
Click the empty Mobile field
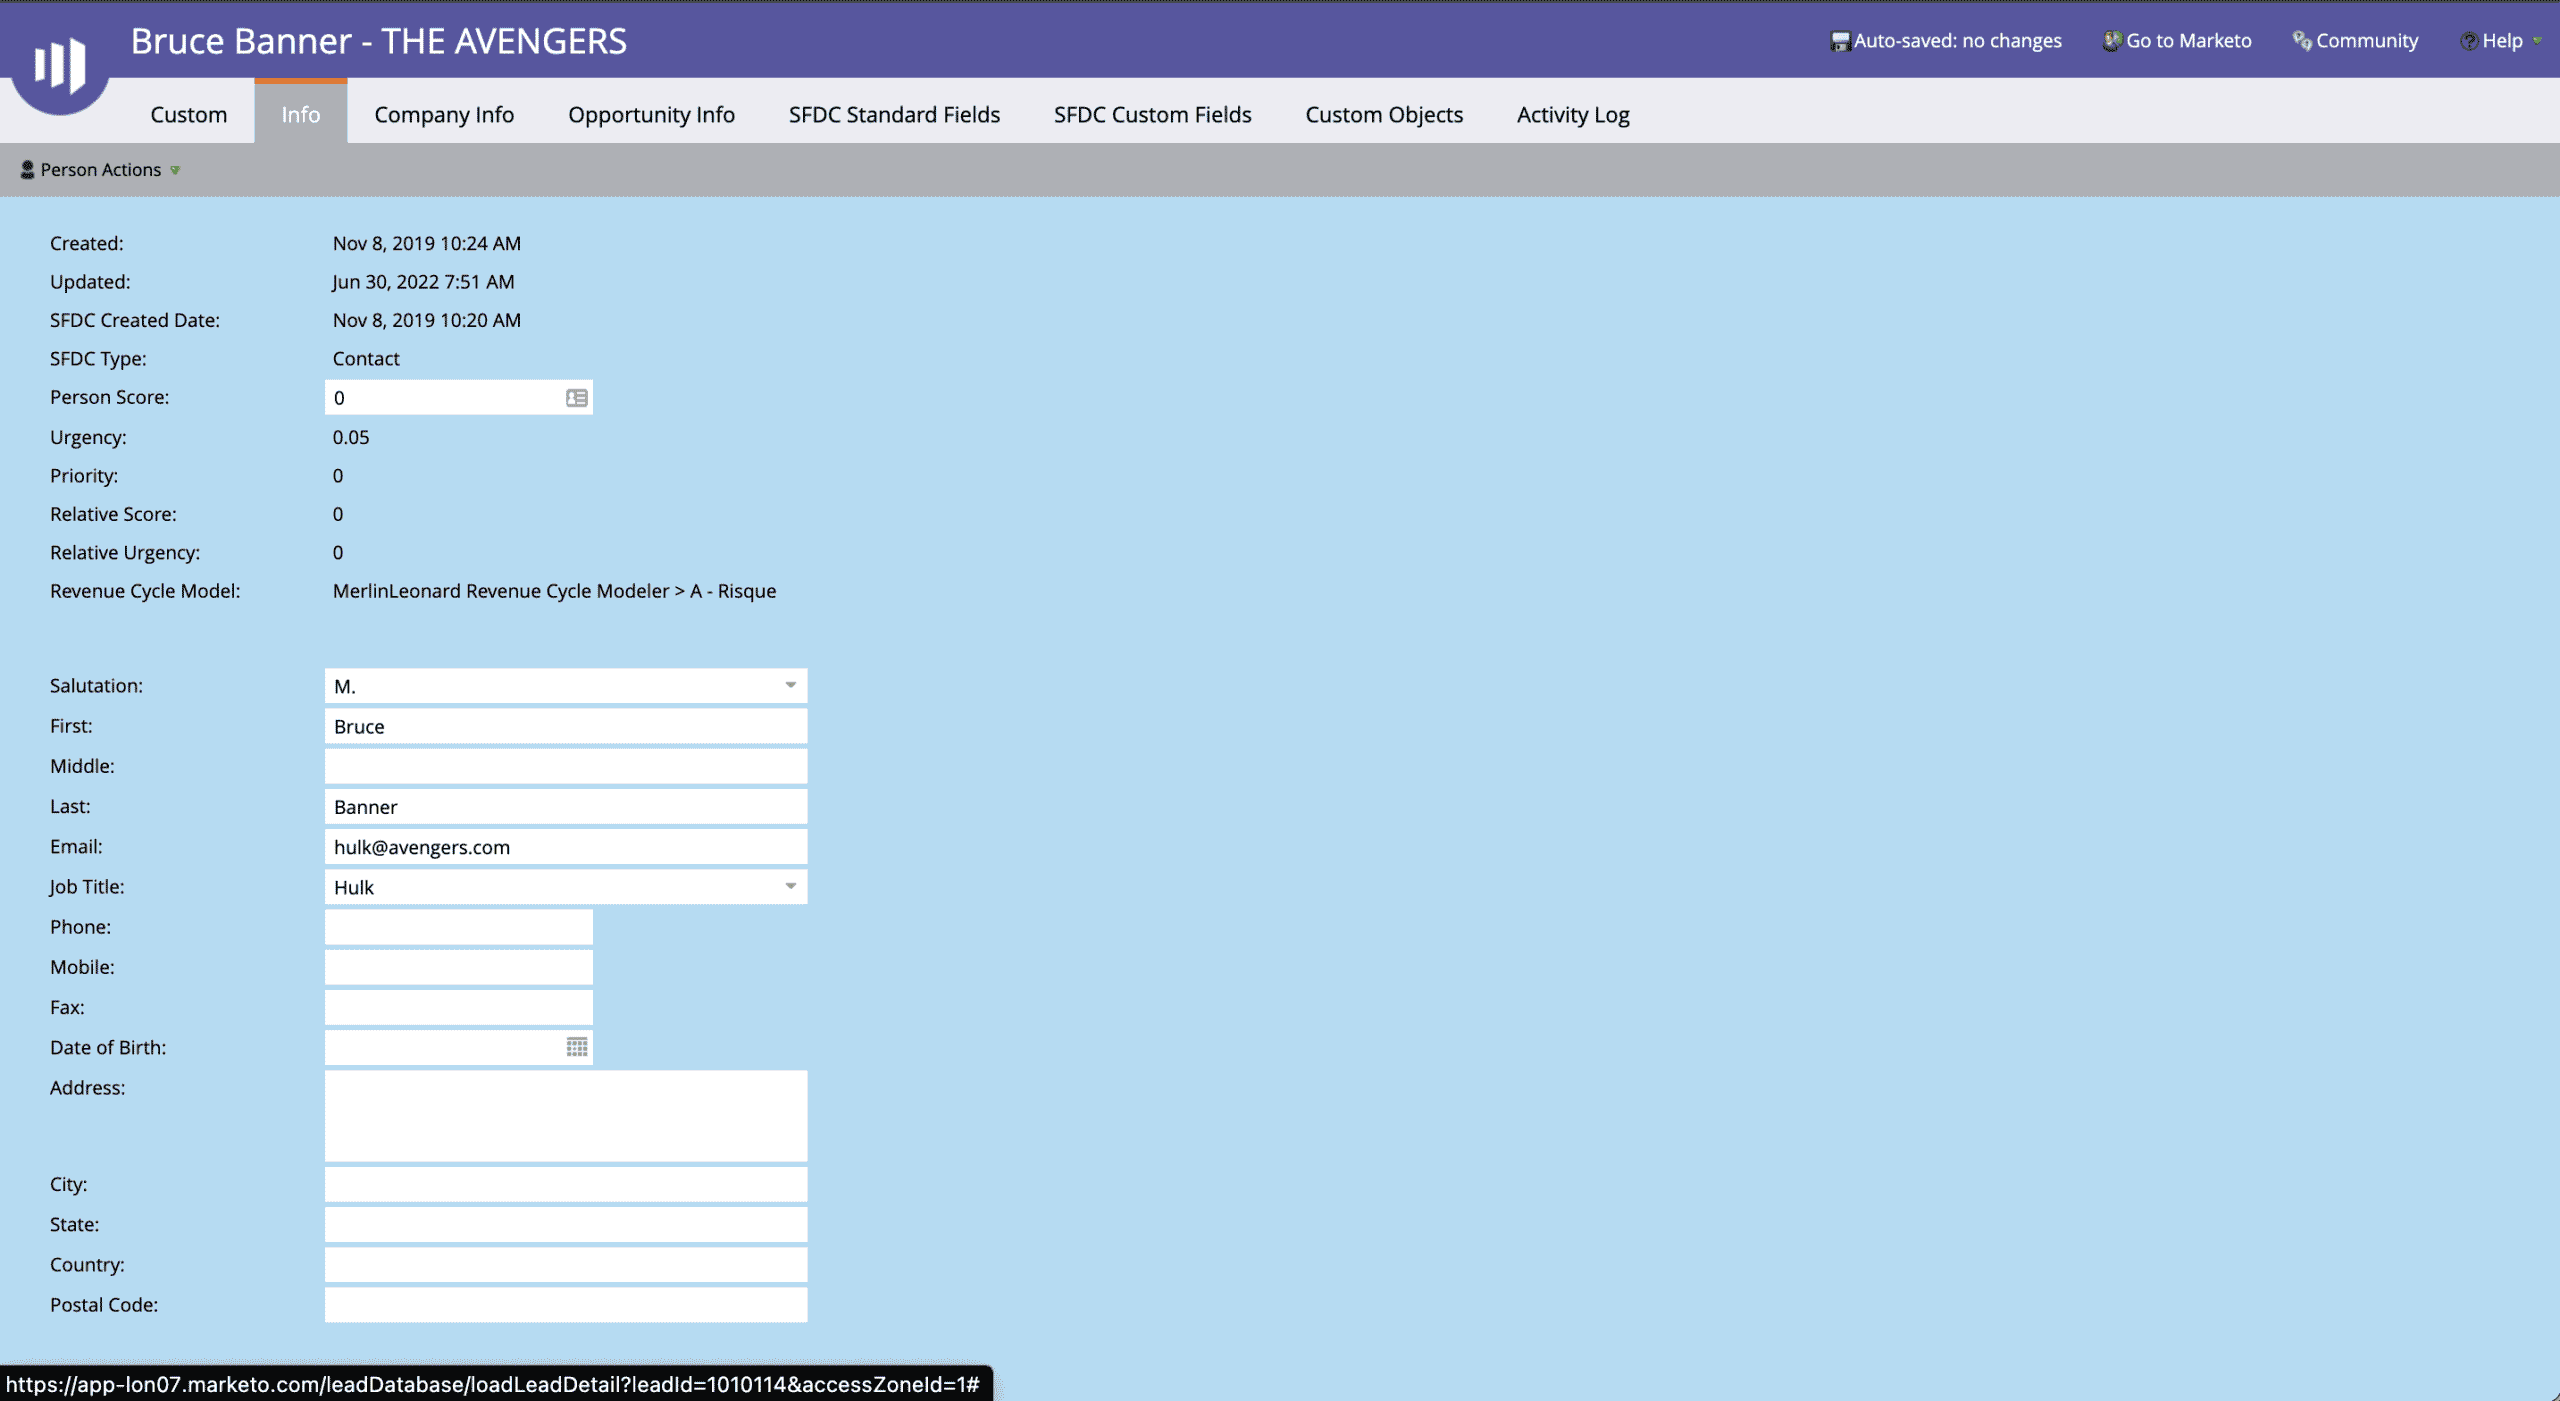tap(459, 966)
